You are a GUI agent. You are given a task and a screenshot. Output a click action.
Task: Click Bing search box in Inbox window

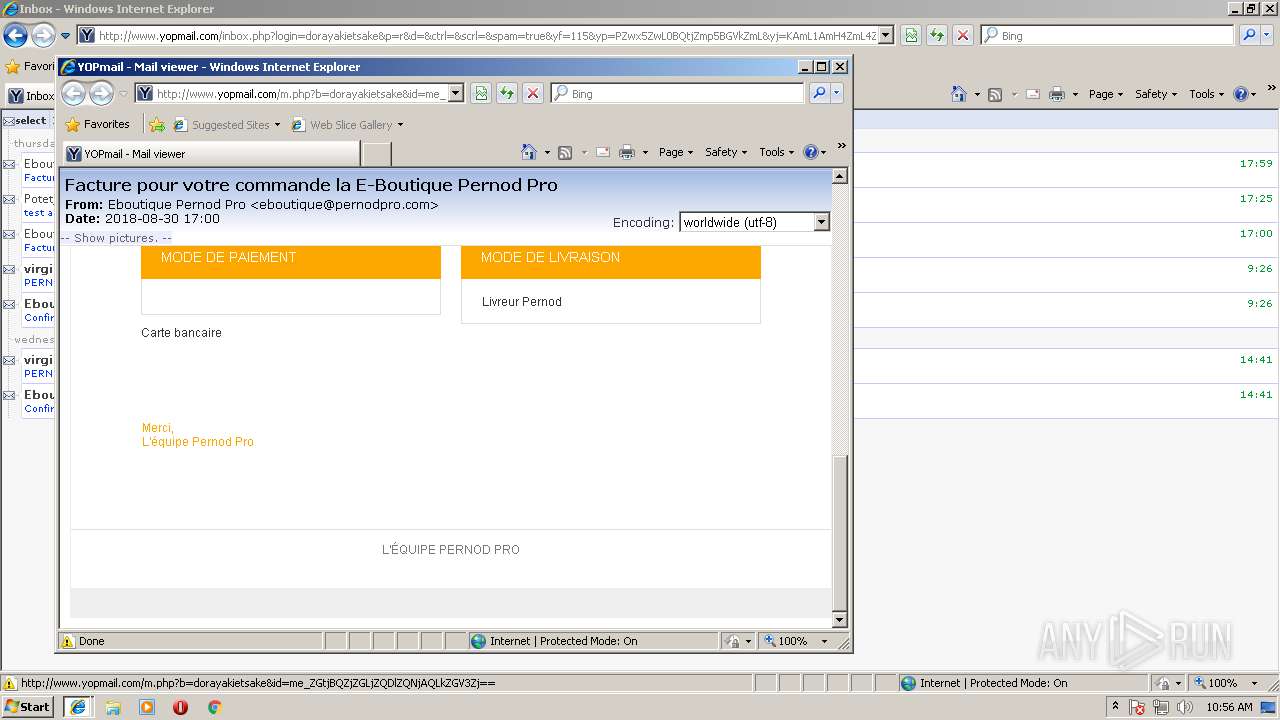1107,35
